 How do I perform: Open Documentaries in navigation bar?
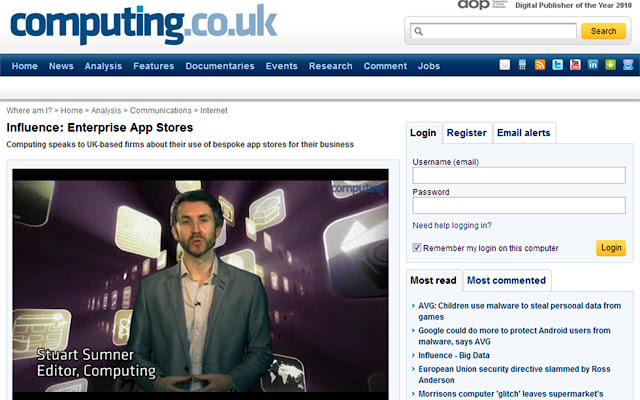click(x=220, y=66)
